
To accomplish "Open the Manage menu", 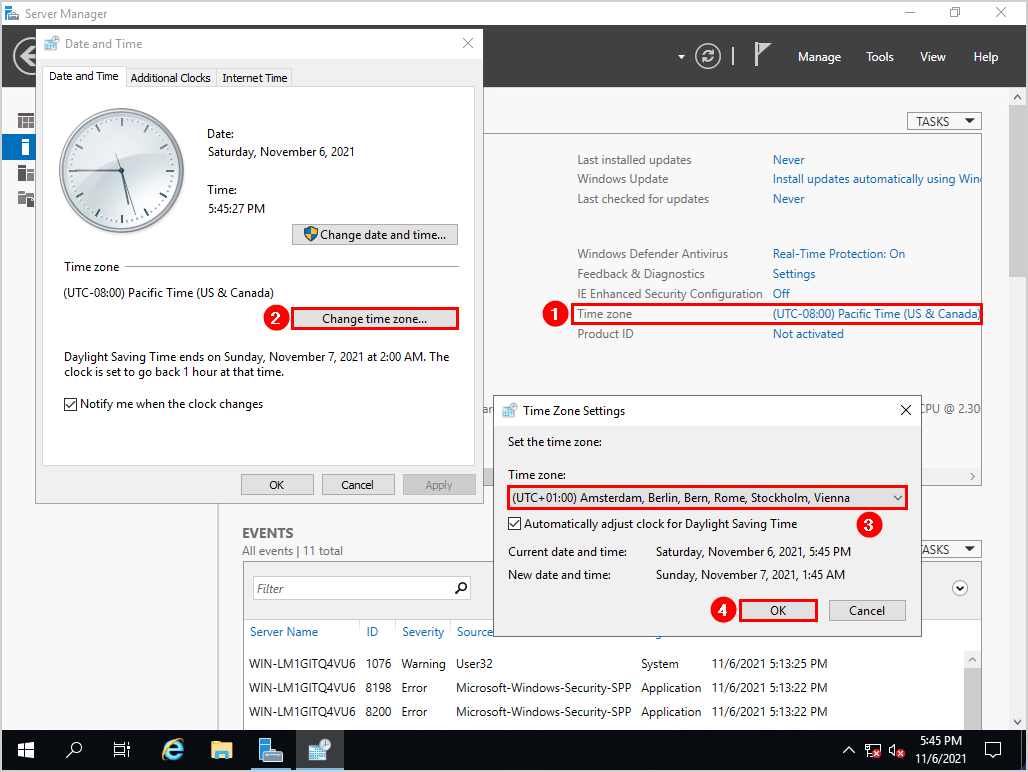I will (x=820, y=57).
